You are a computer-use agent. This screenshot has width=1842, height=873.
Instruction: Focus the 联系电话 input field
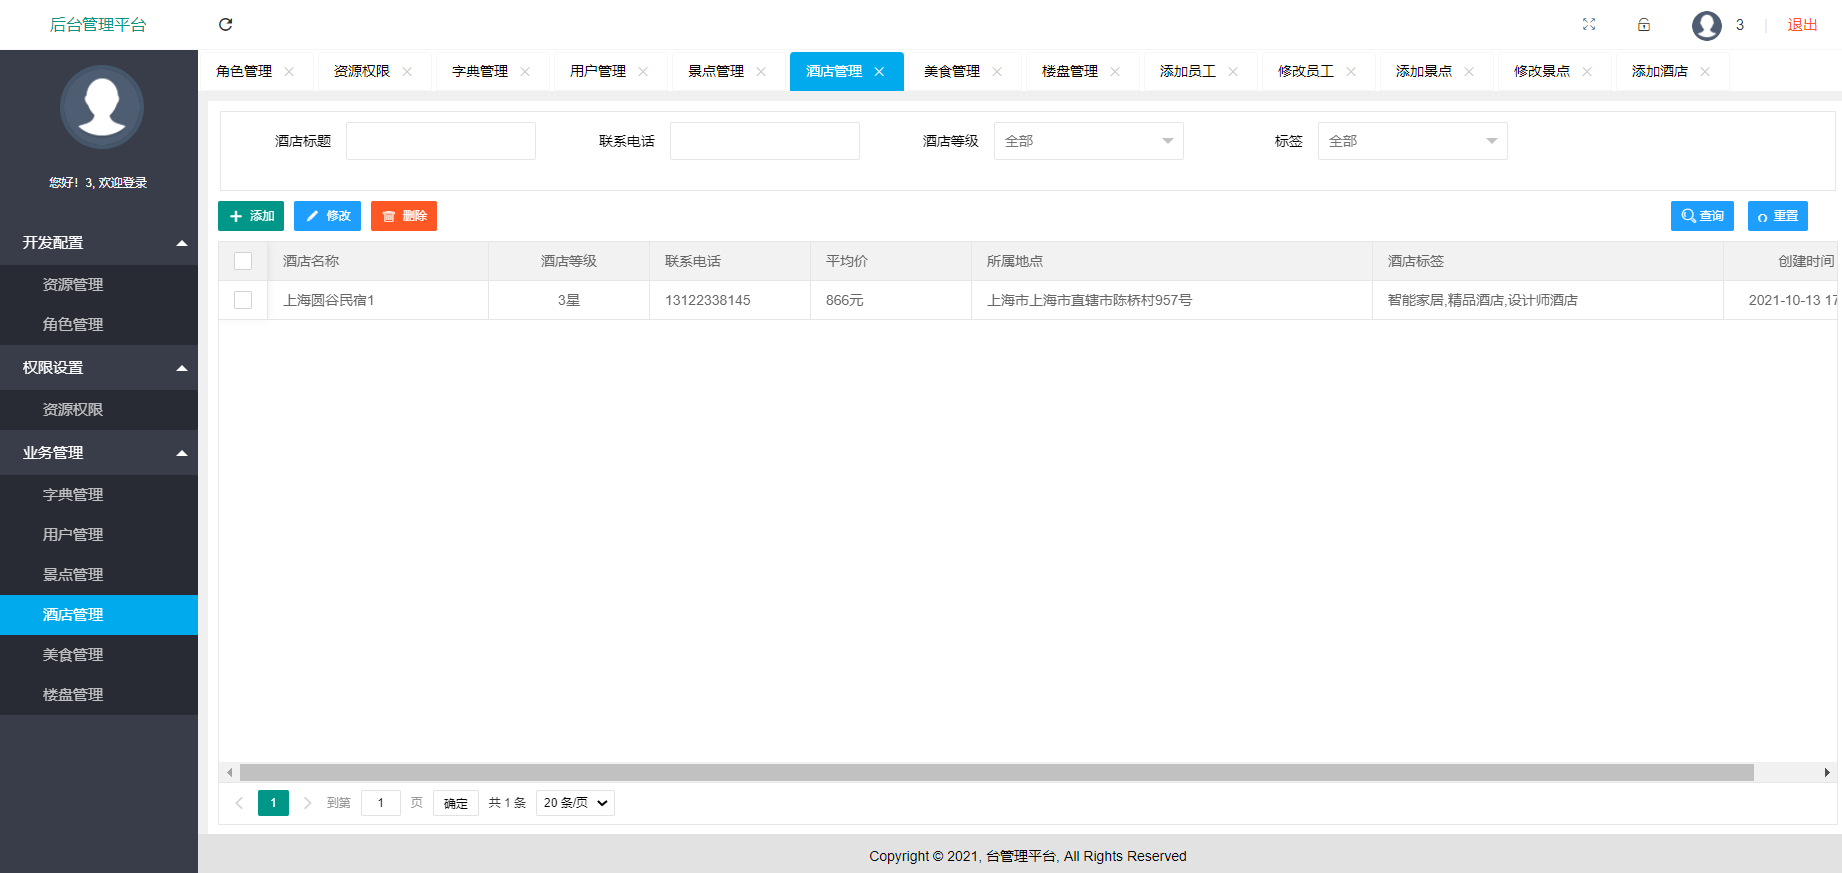765,141
